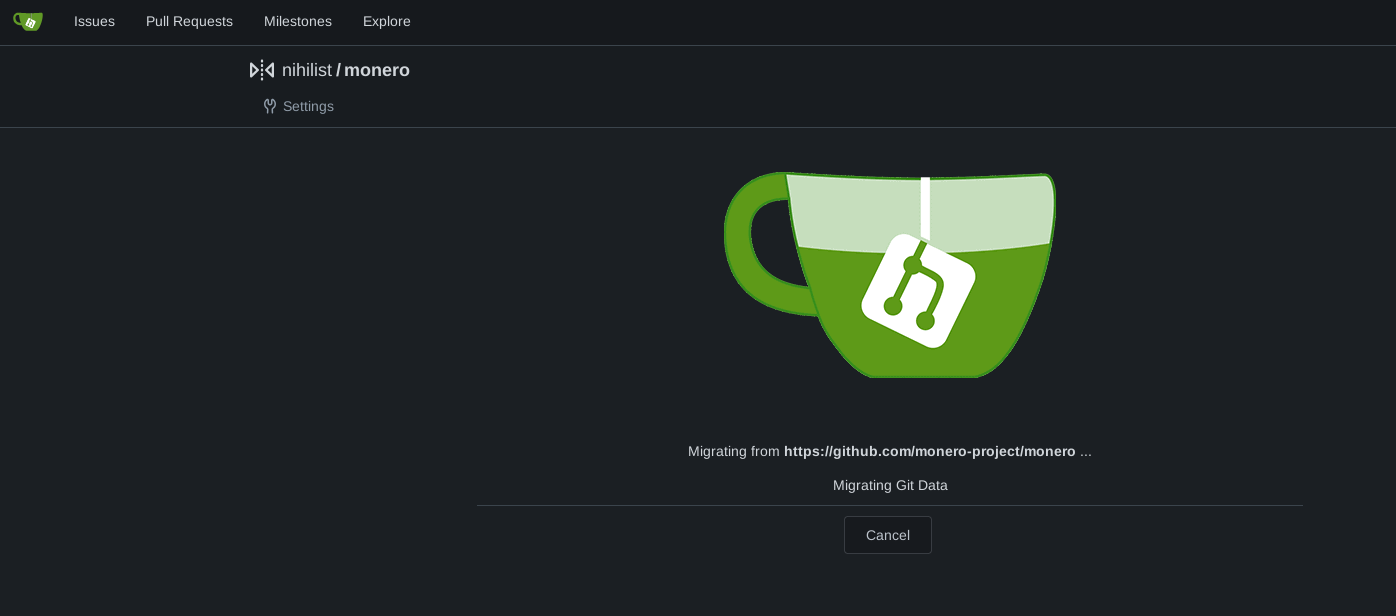Click the white tea bag string
This screenshot has width=1396, height=616.
[925, 207]
